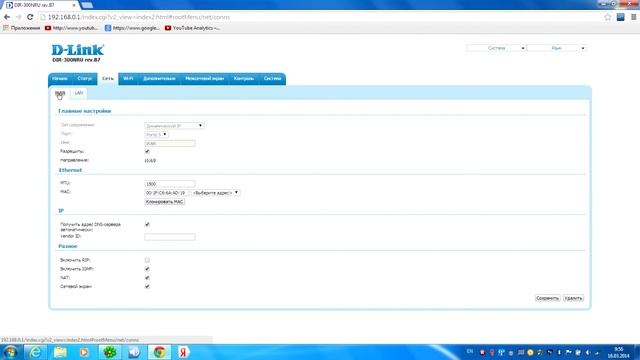Open the Контроль tab

click(244, 78)
